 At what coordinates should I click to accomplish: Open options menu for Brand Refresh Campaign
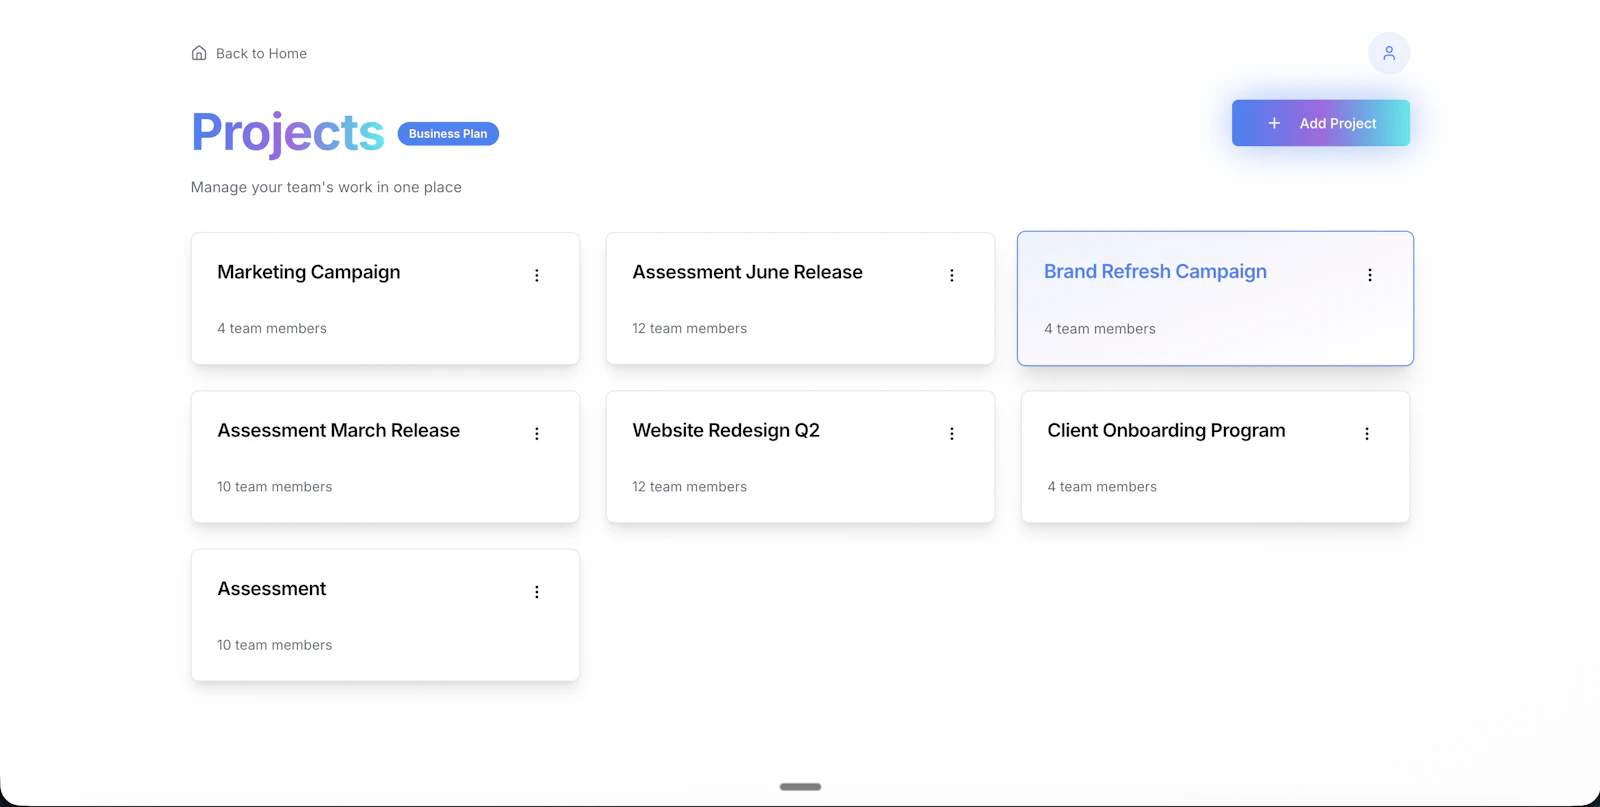pos(1370,275)
